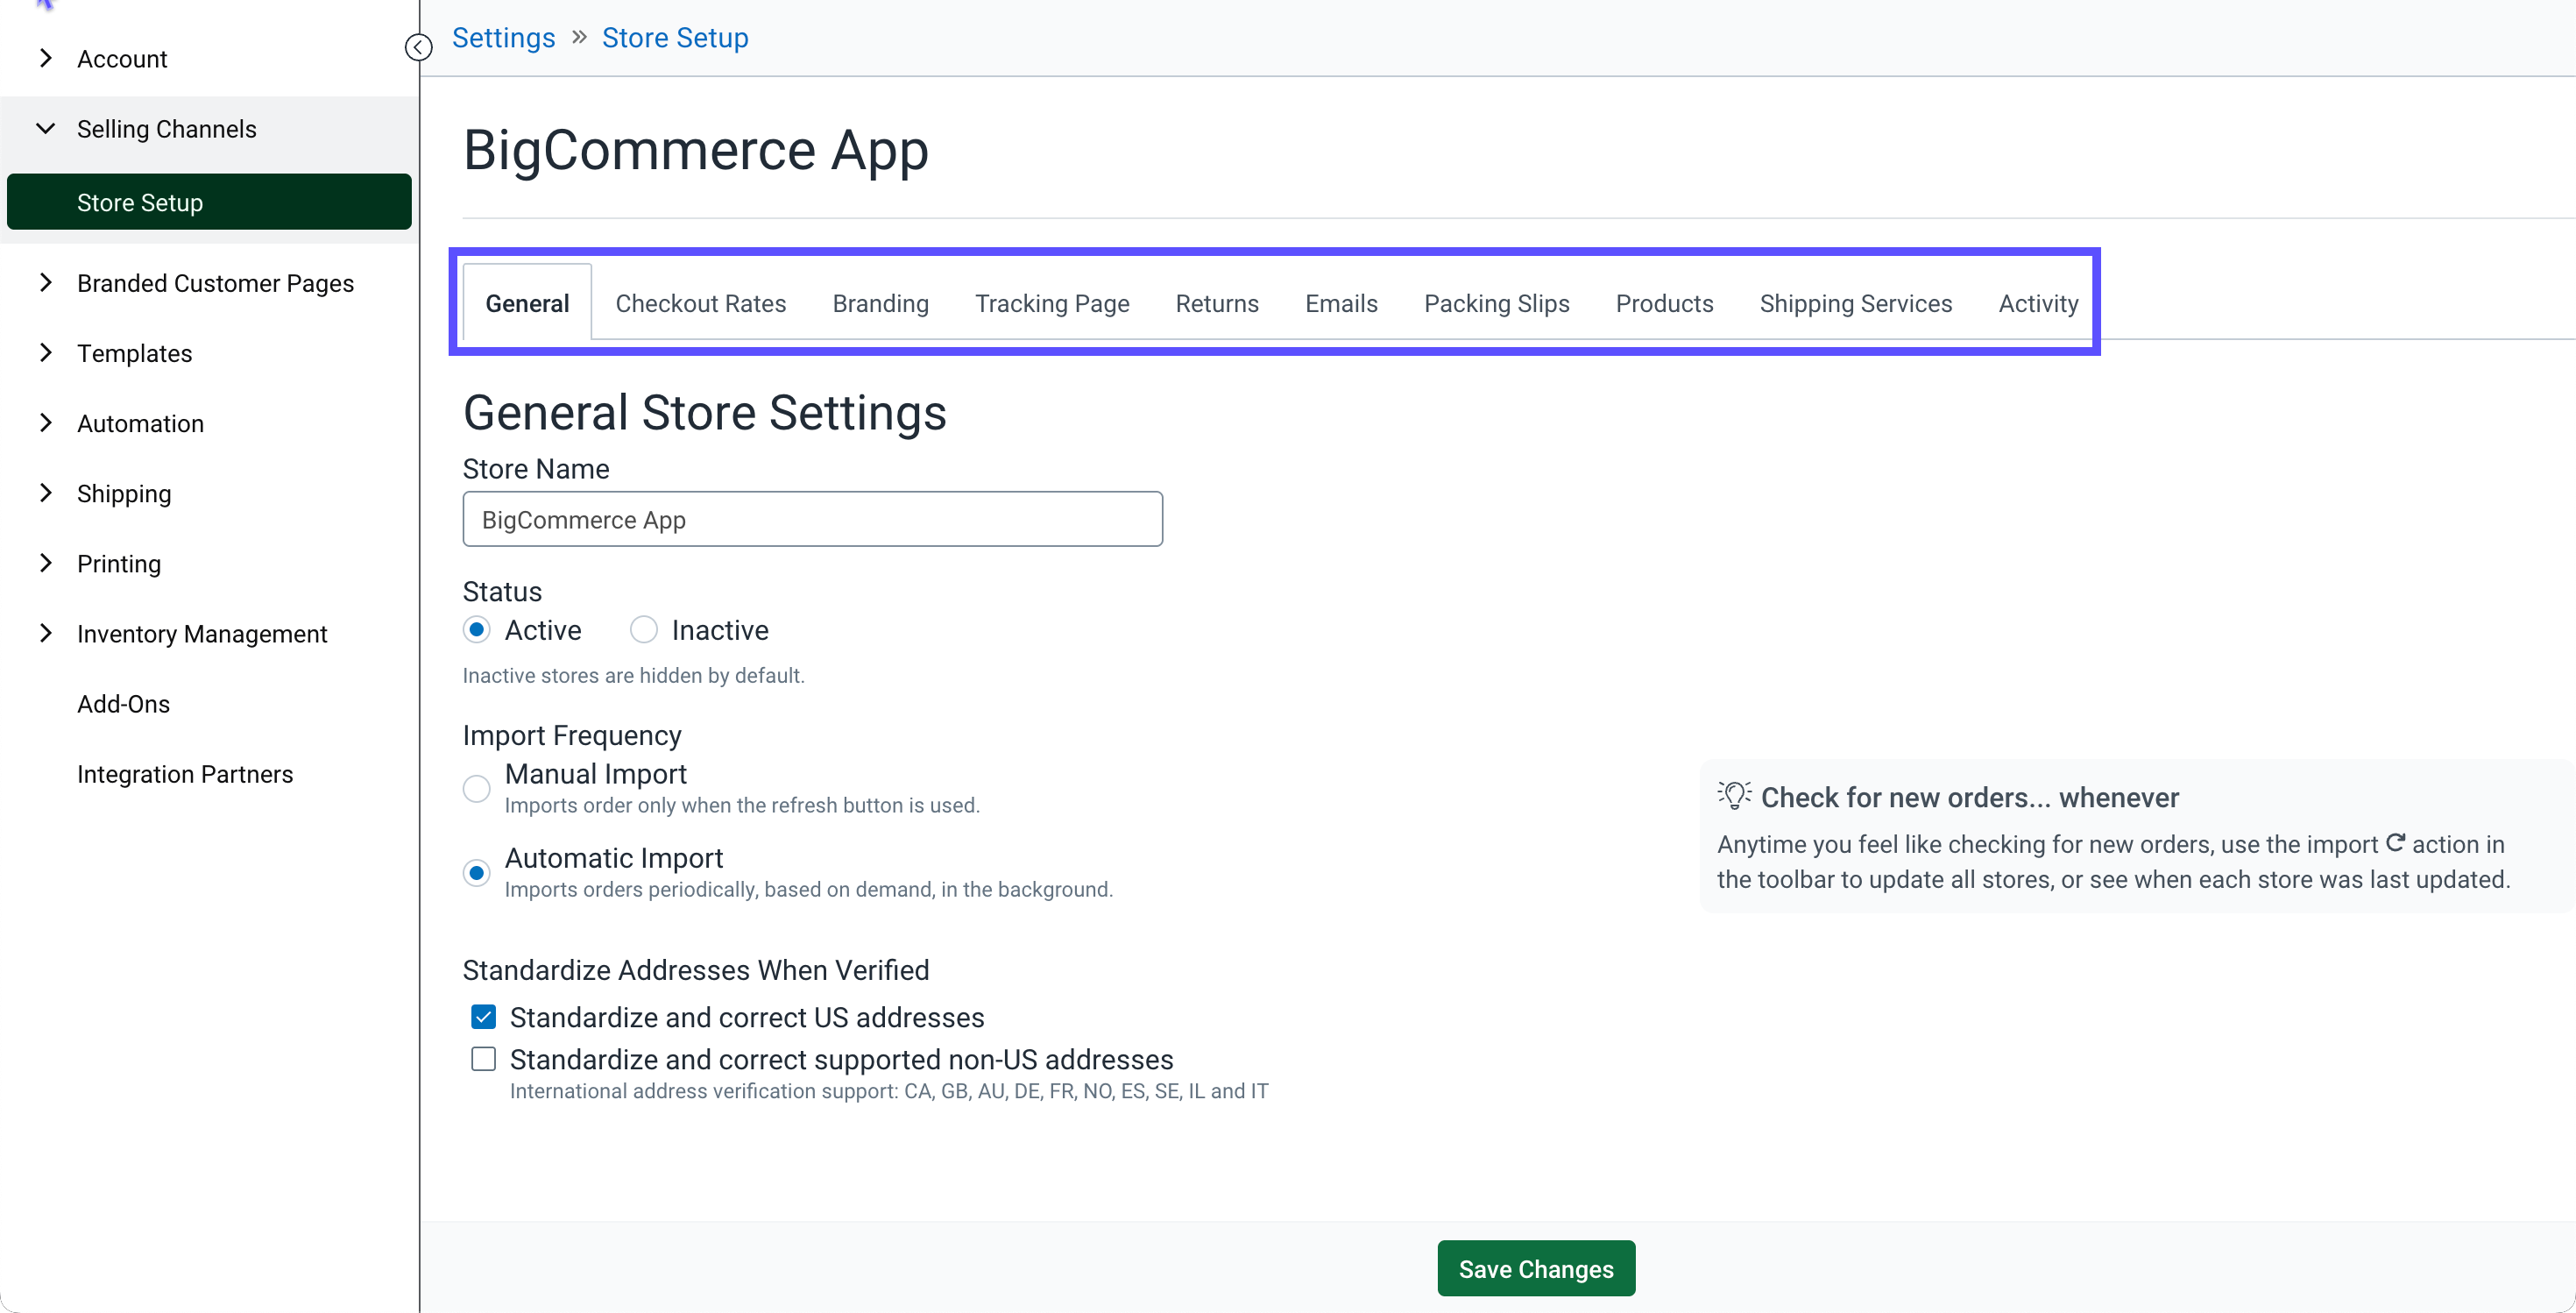The width and height of the screenshot is (2576, 1313).
Task: Expand the Shipping section arrow
Action: [45, 492]
